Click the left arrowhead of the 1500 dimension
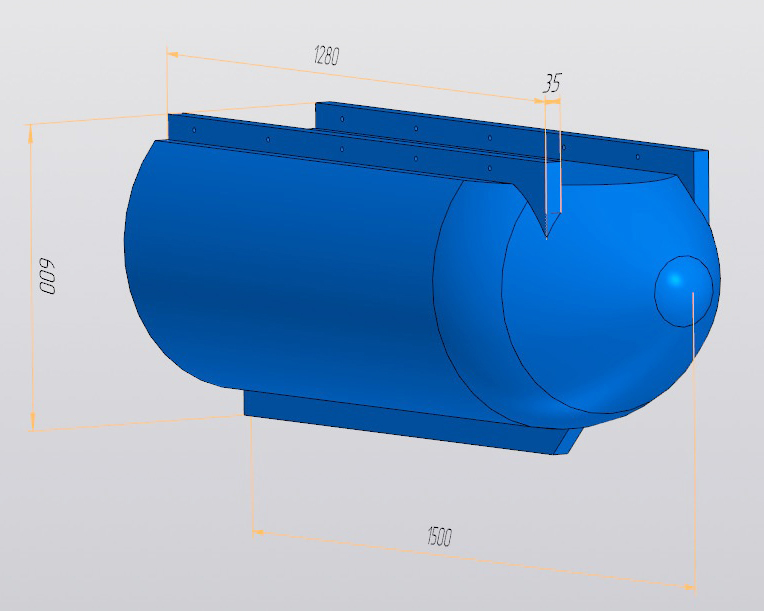The image size is (764, 611). pos(258,532)
